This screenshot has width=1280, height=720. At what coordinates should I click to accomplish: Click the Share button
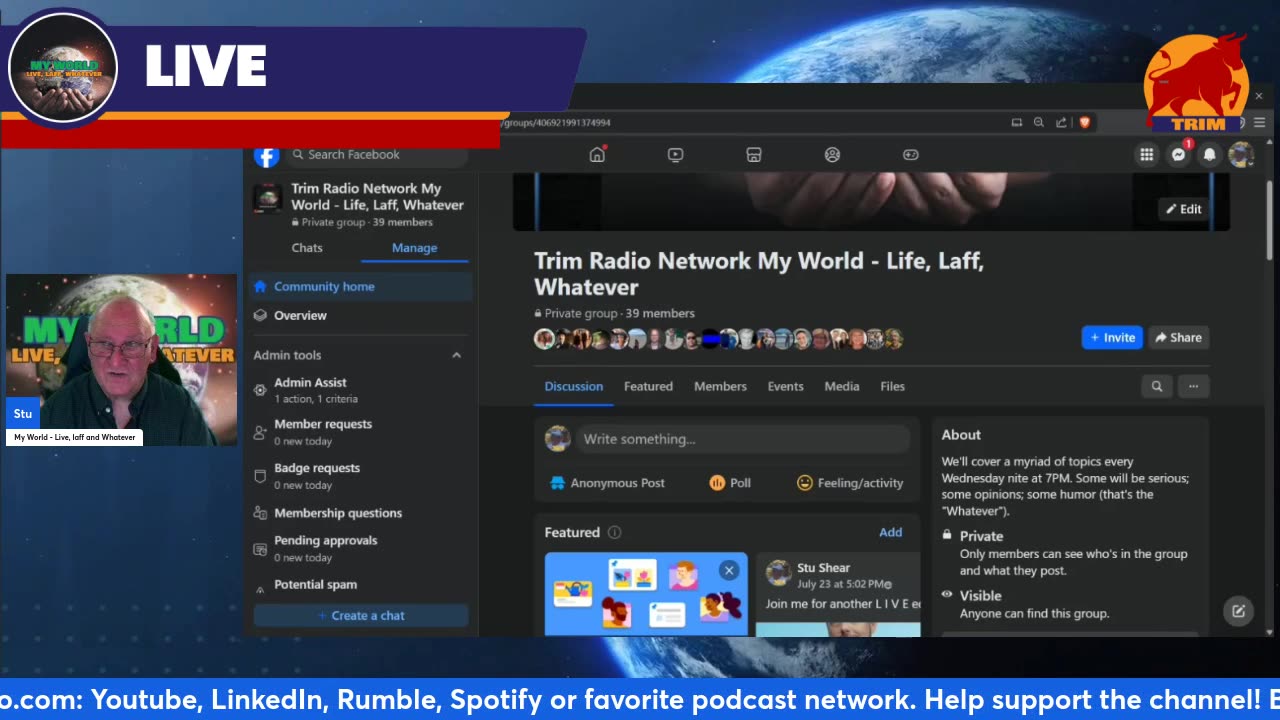point(1178,338)
